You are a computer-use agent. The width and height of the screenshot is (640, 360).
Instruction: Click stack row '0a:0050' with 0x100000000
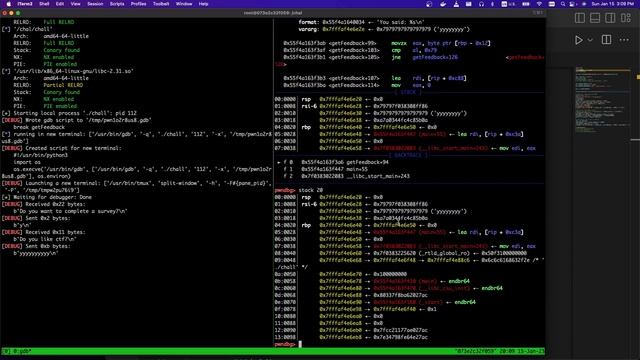tap(341, 274)
